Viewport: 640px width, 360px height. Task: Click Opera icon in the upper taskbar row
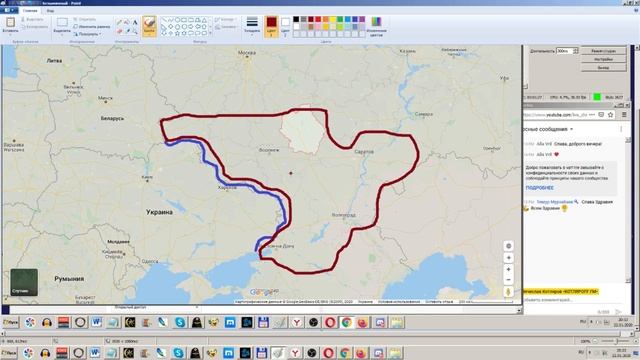(330, 322)
